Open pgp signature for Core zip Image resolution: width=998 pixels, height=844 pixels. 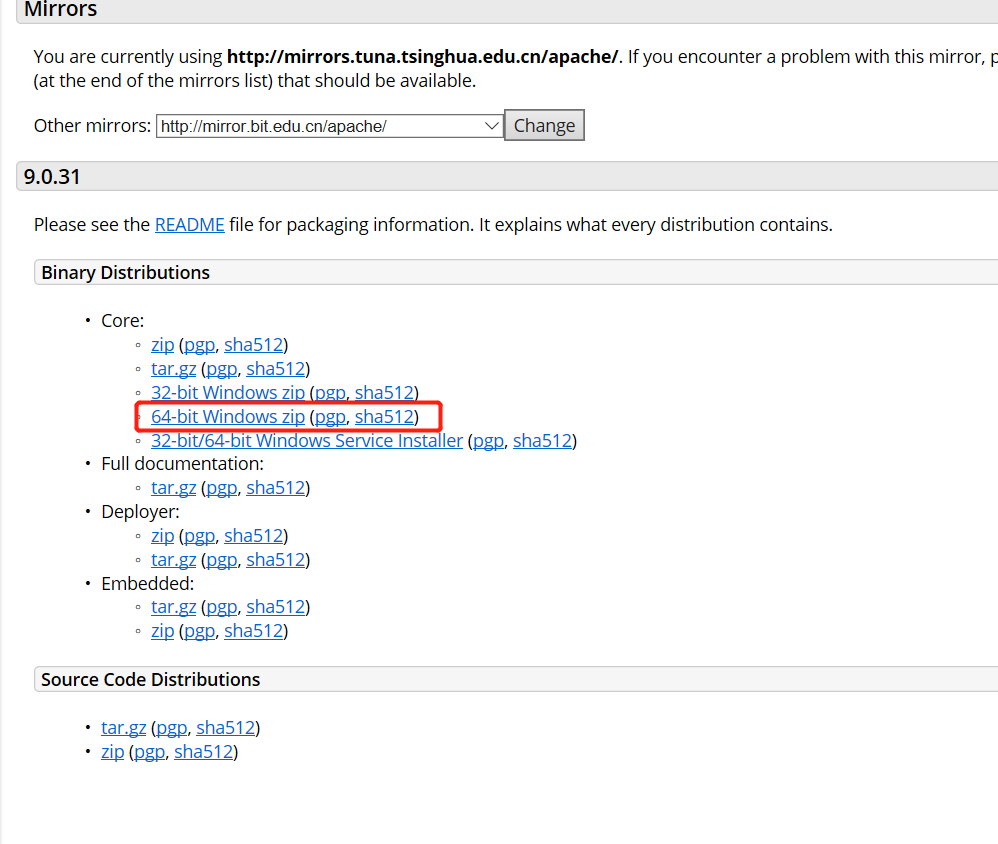click(199, 345)
